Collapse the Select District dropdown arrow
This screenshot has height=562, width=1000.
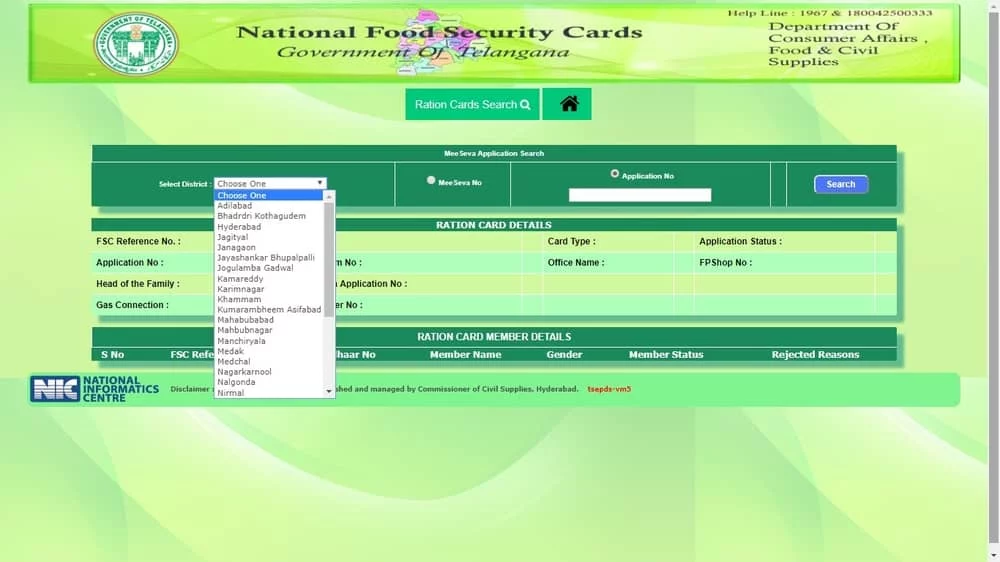(320, 183)
